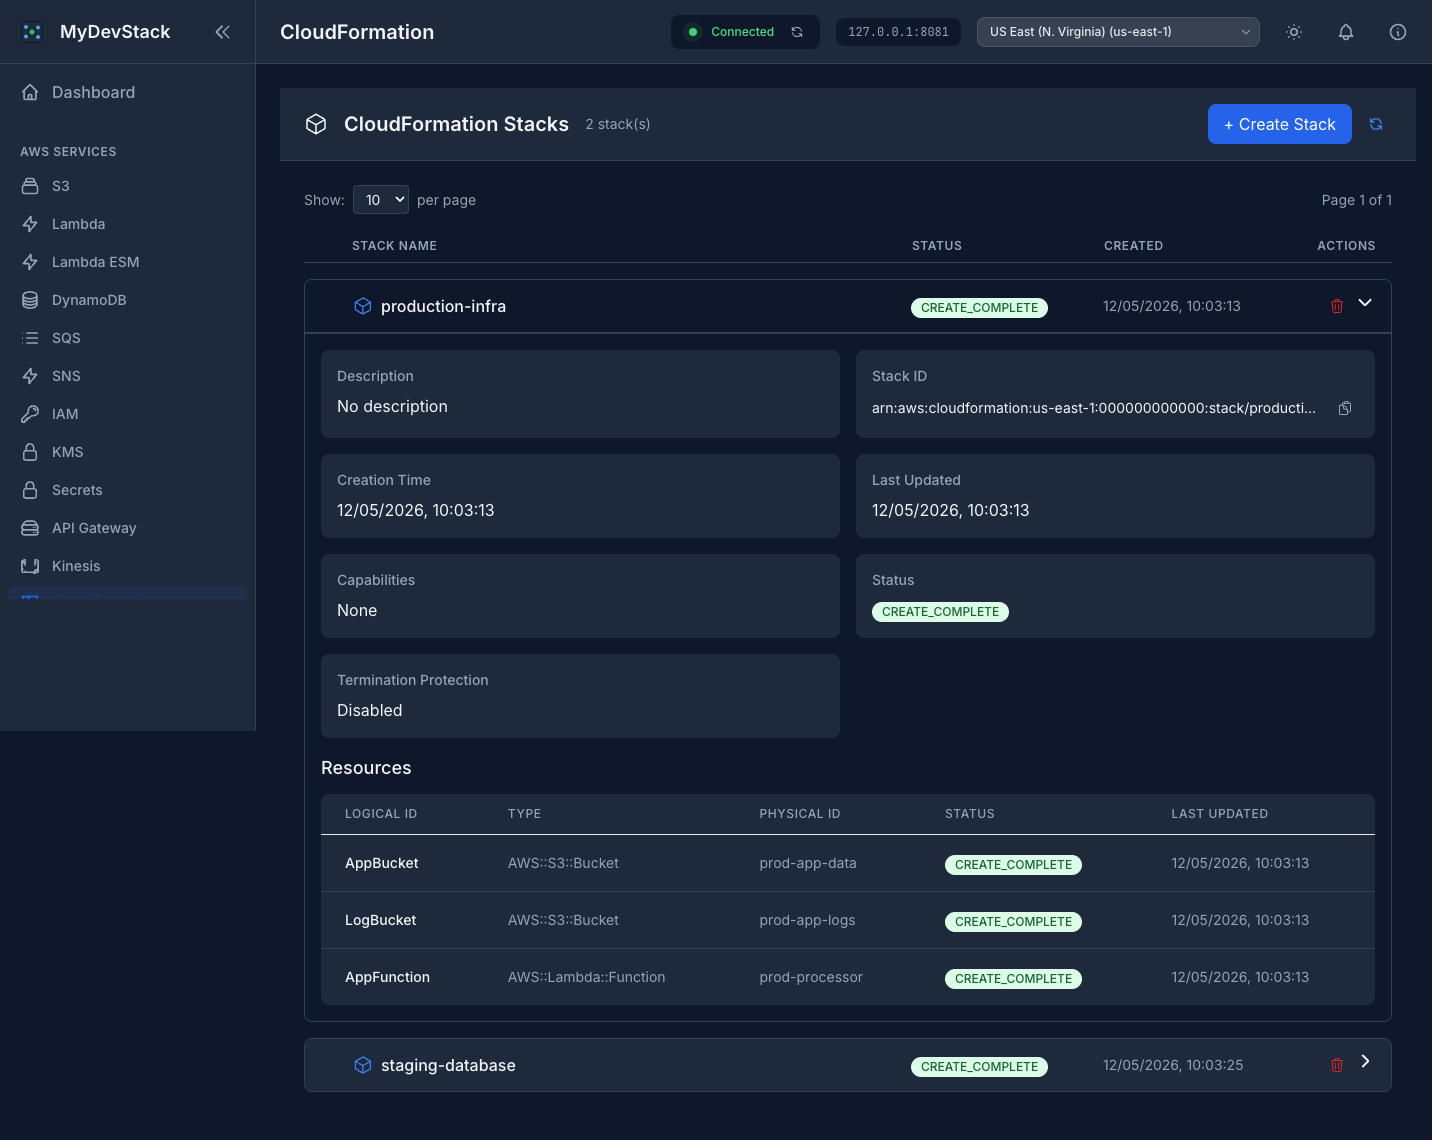Open the US East region dropdown
The image size is (1432, 1140).
click(1118, 32)
